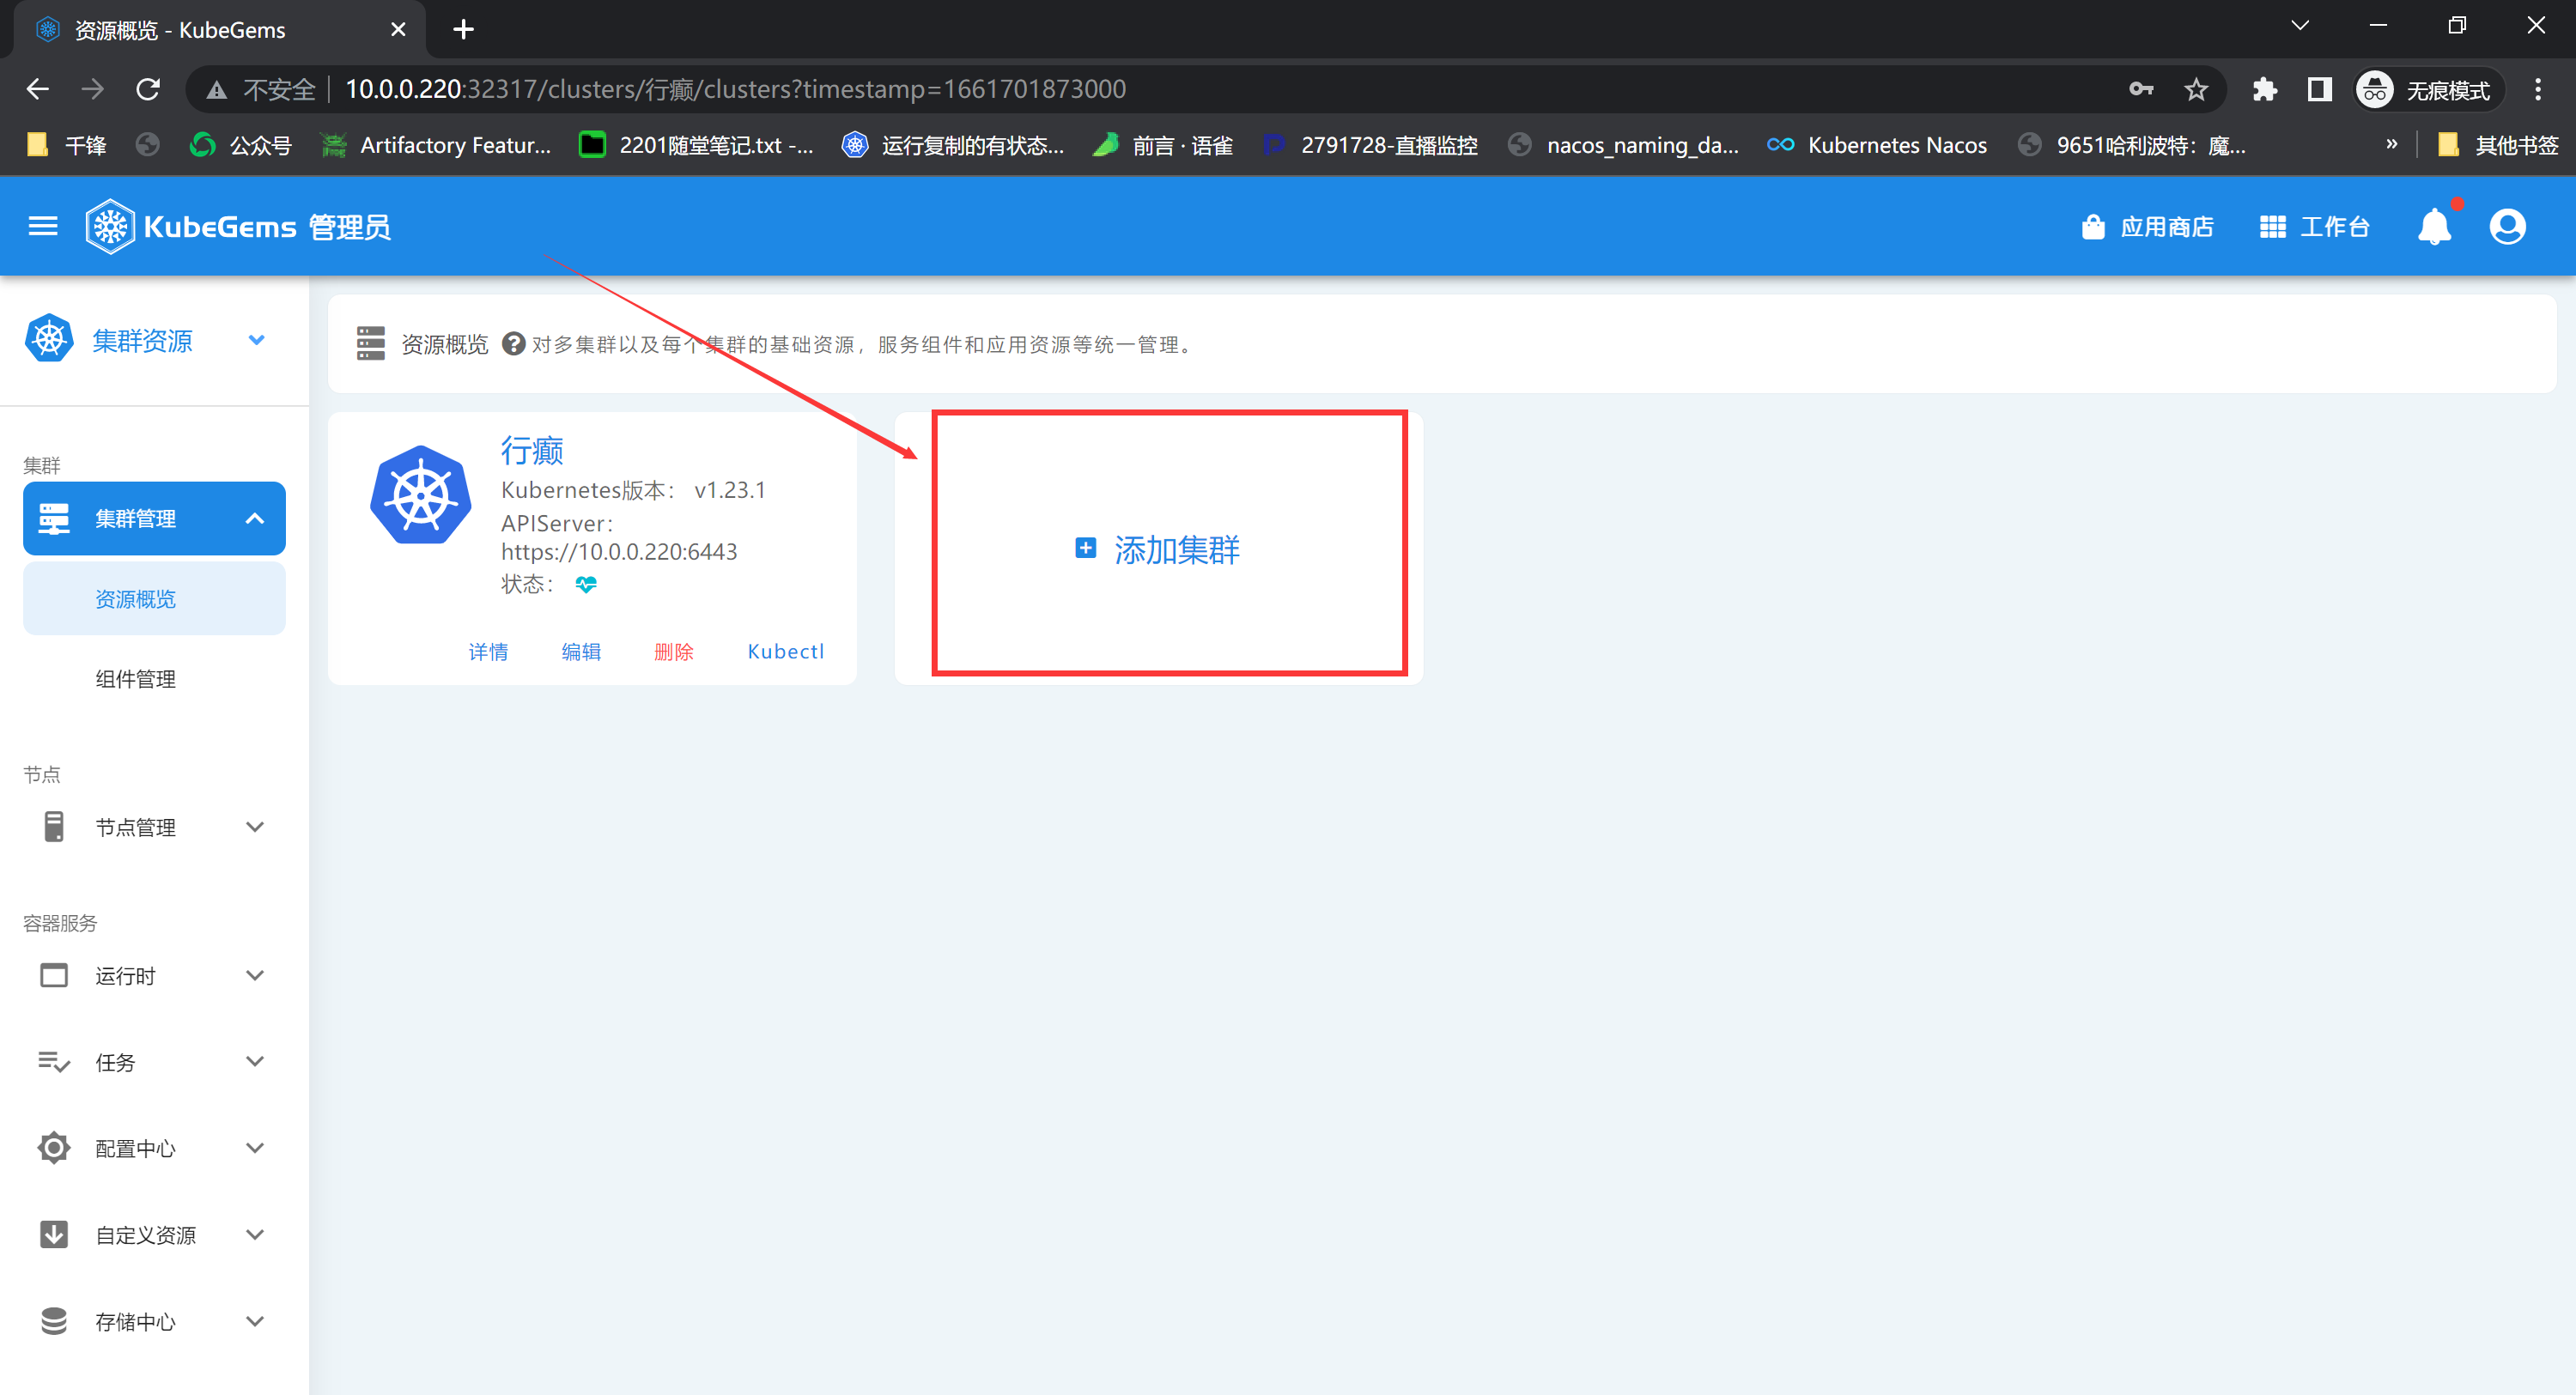The image size is (2576, 1395).
Task: Click the 自定义资源 download-box icon
Action: pyautogui.click(x=54, y=1235)
